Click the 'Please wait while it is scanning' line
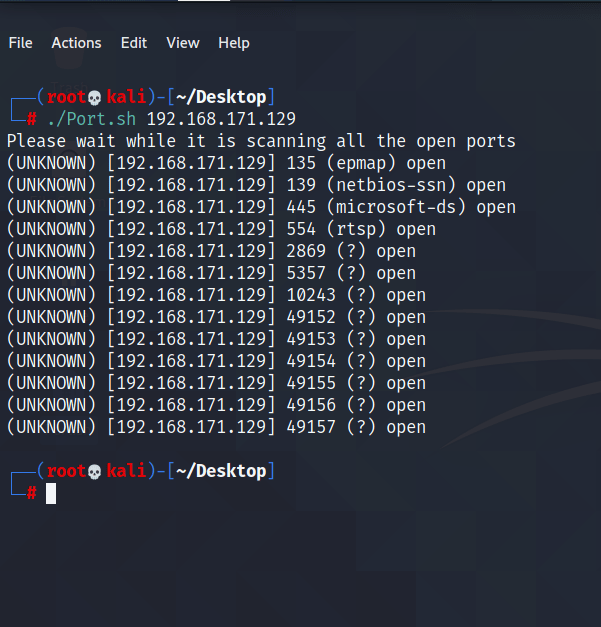Viewport: 601px width, 627px height. (261, 141)
